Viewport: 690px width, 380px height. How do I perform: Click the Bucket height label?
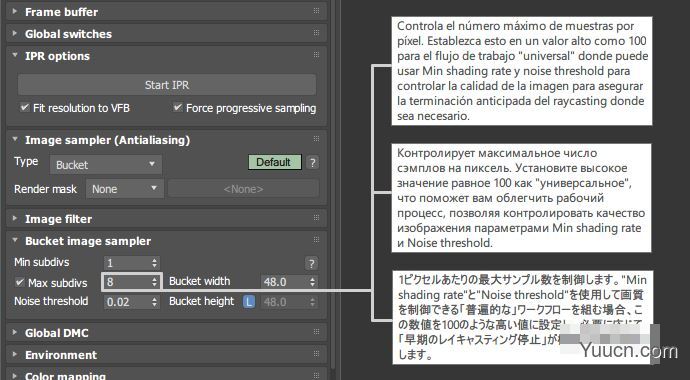(202, 301)
